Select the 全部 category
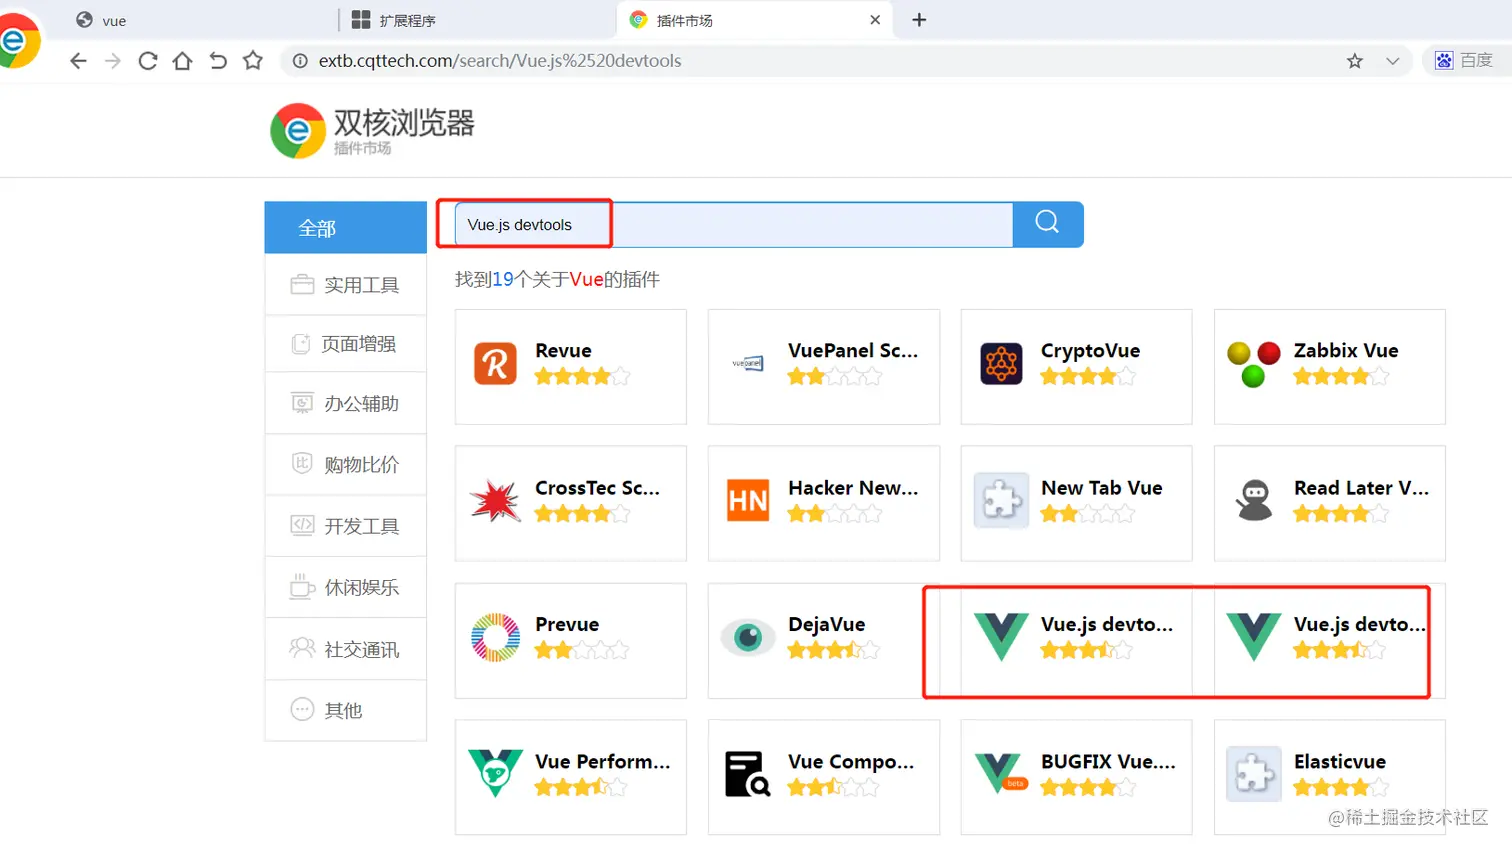 point(345,228)
